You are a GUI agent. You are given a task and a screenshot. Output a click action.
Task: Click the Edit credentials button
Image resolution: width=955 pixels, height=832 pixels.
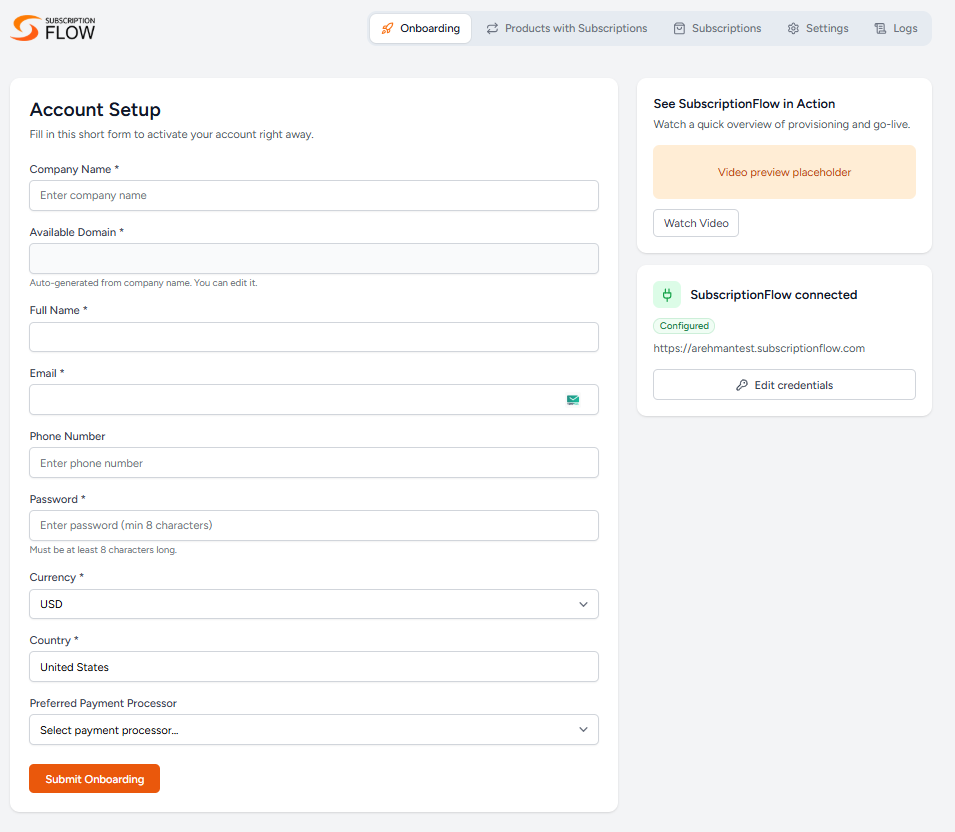point(784,385)
